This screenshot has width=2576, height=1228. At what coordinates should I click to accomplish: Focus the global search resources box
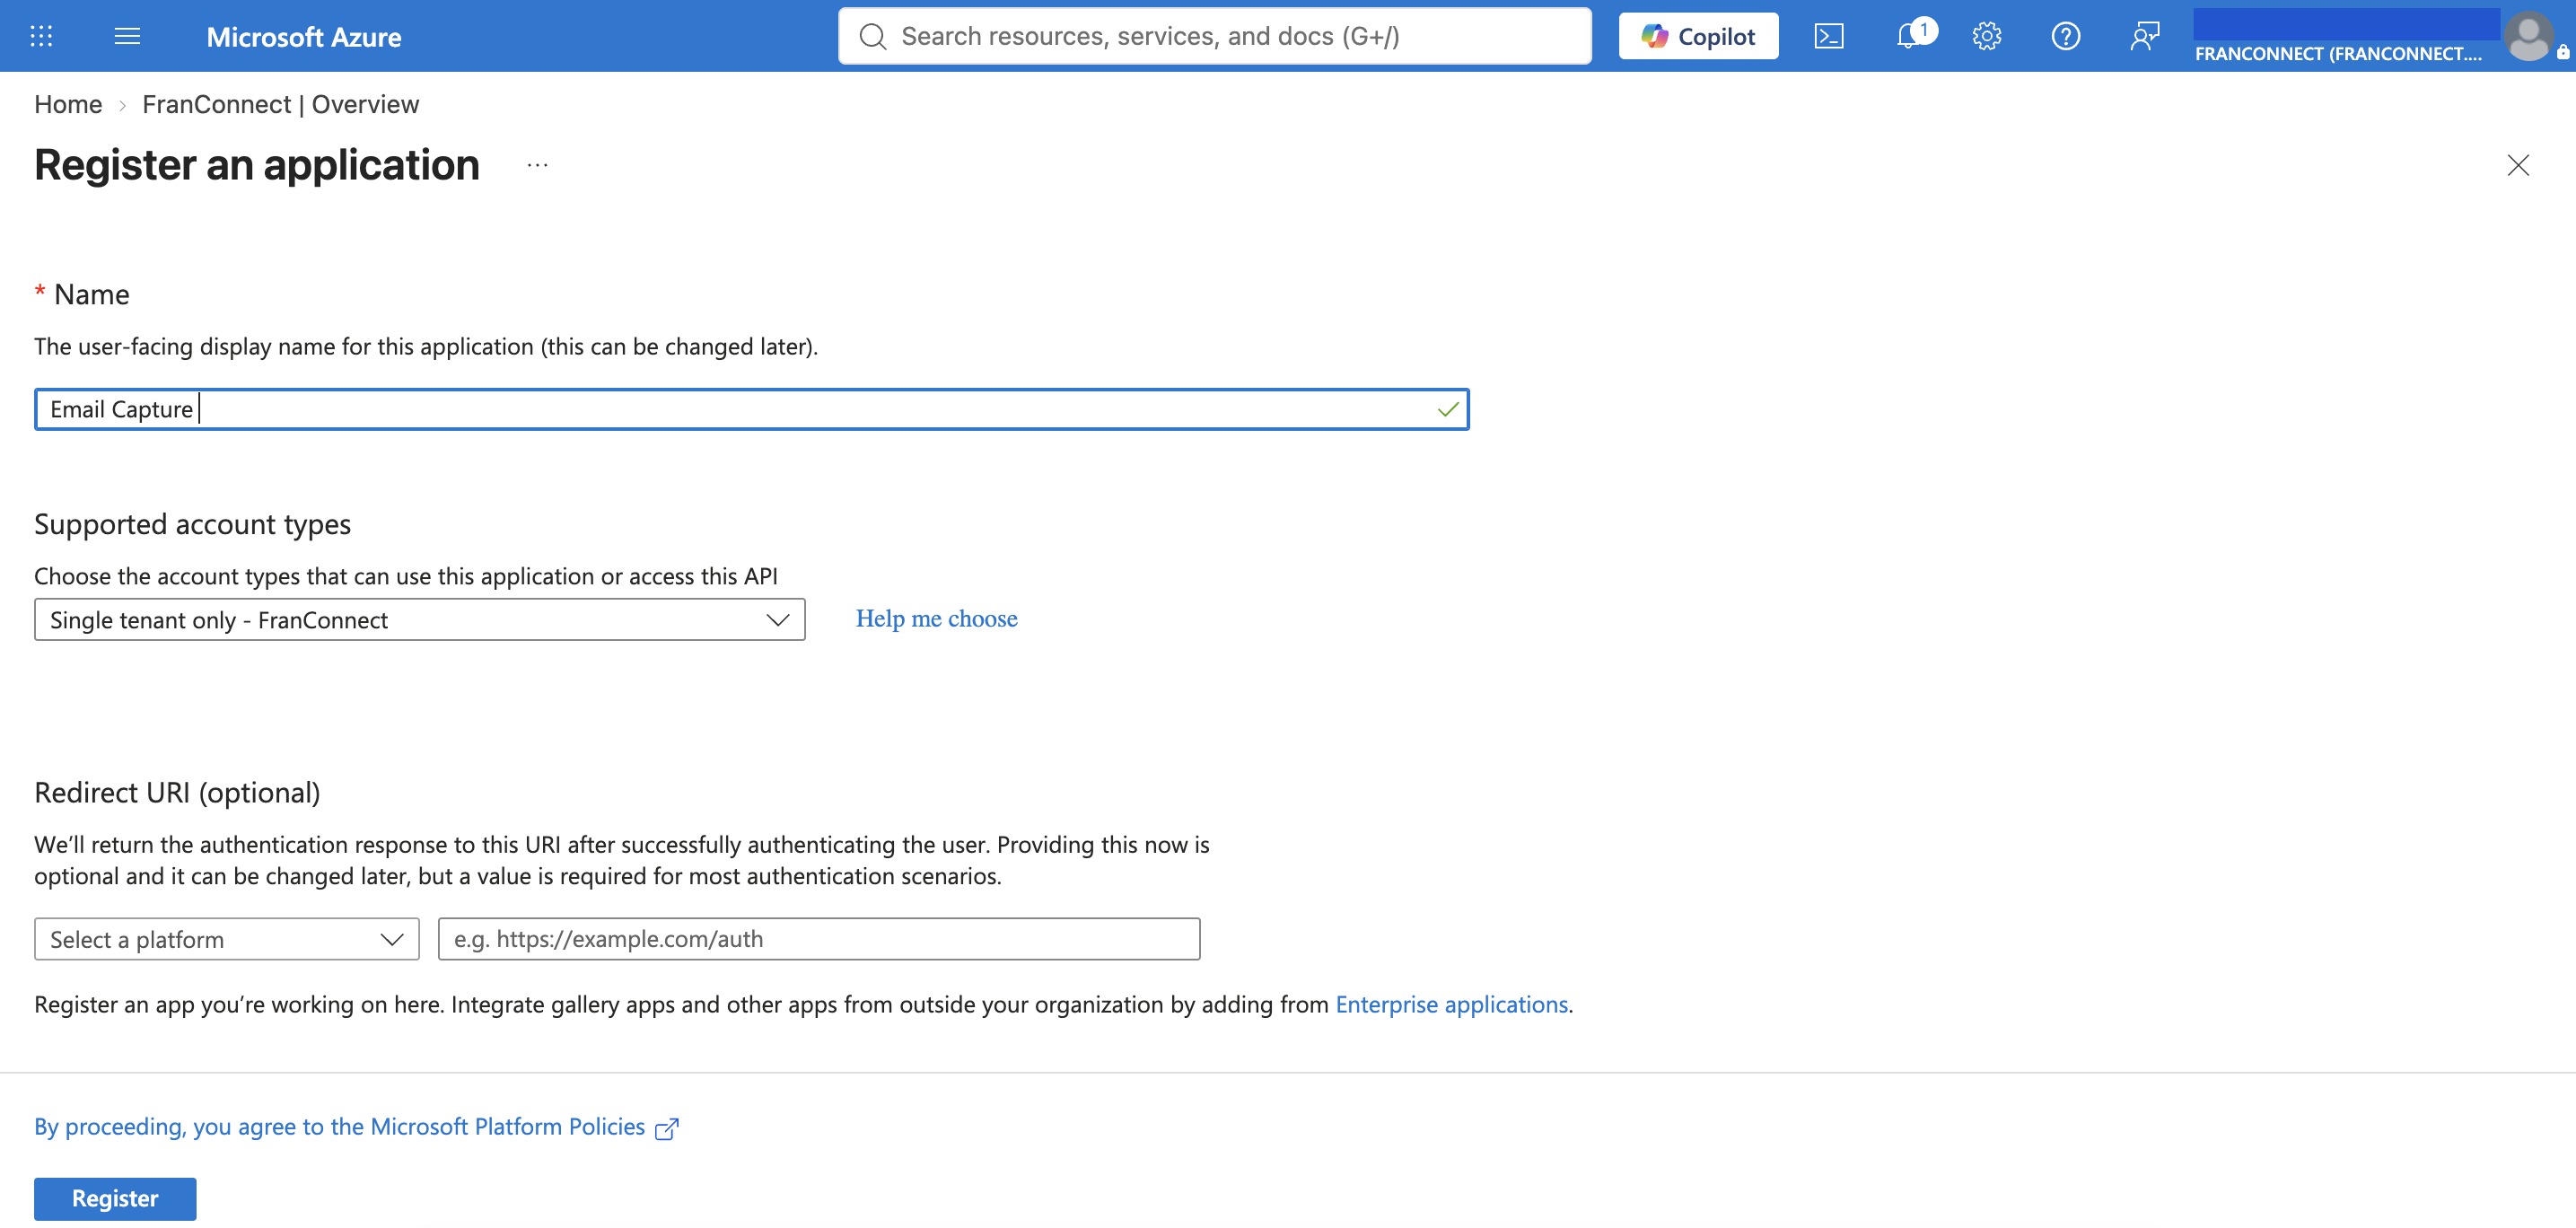pyautogui.click(x=1214, y=37)
